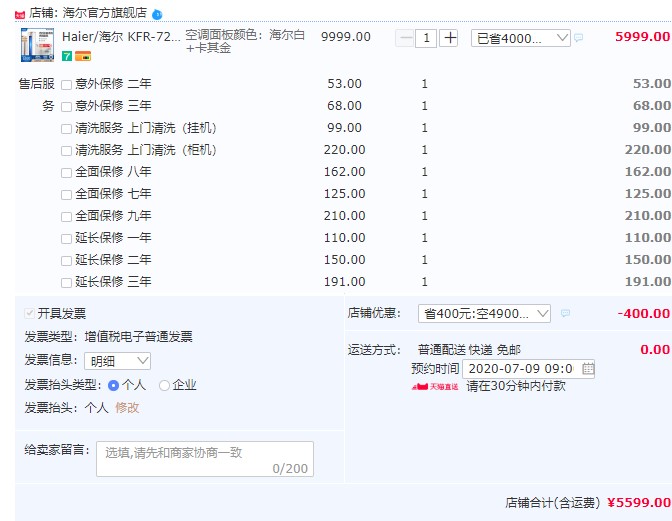Open the 已省4000 discount dropdown
The width and height of the screenshot is (672, 521).
click(520, 38)
